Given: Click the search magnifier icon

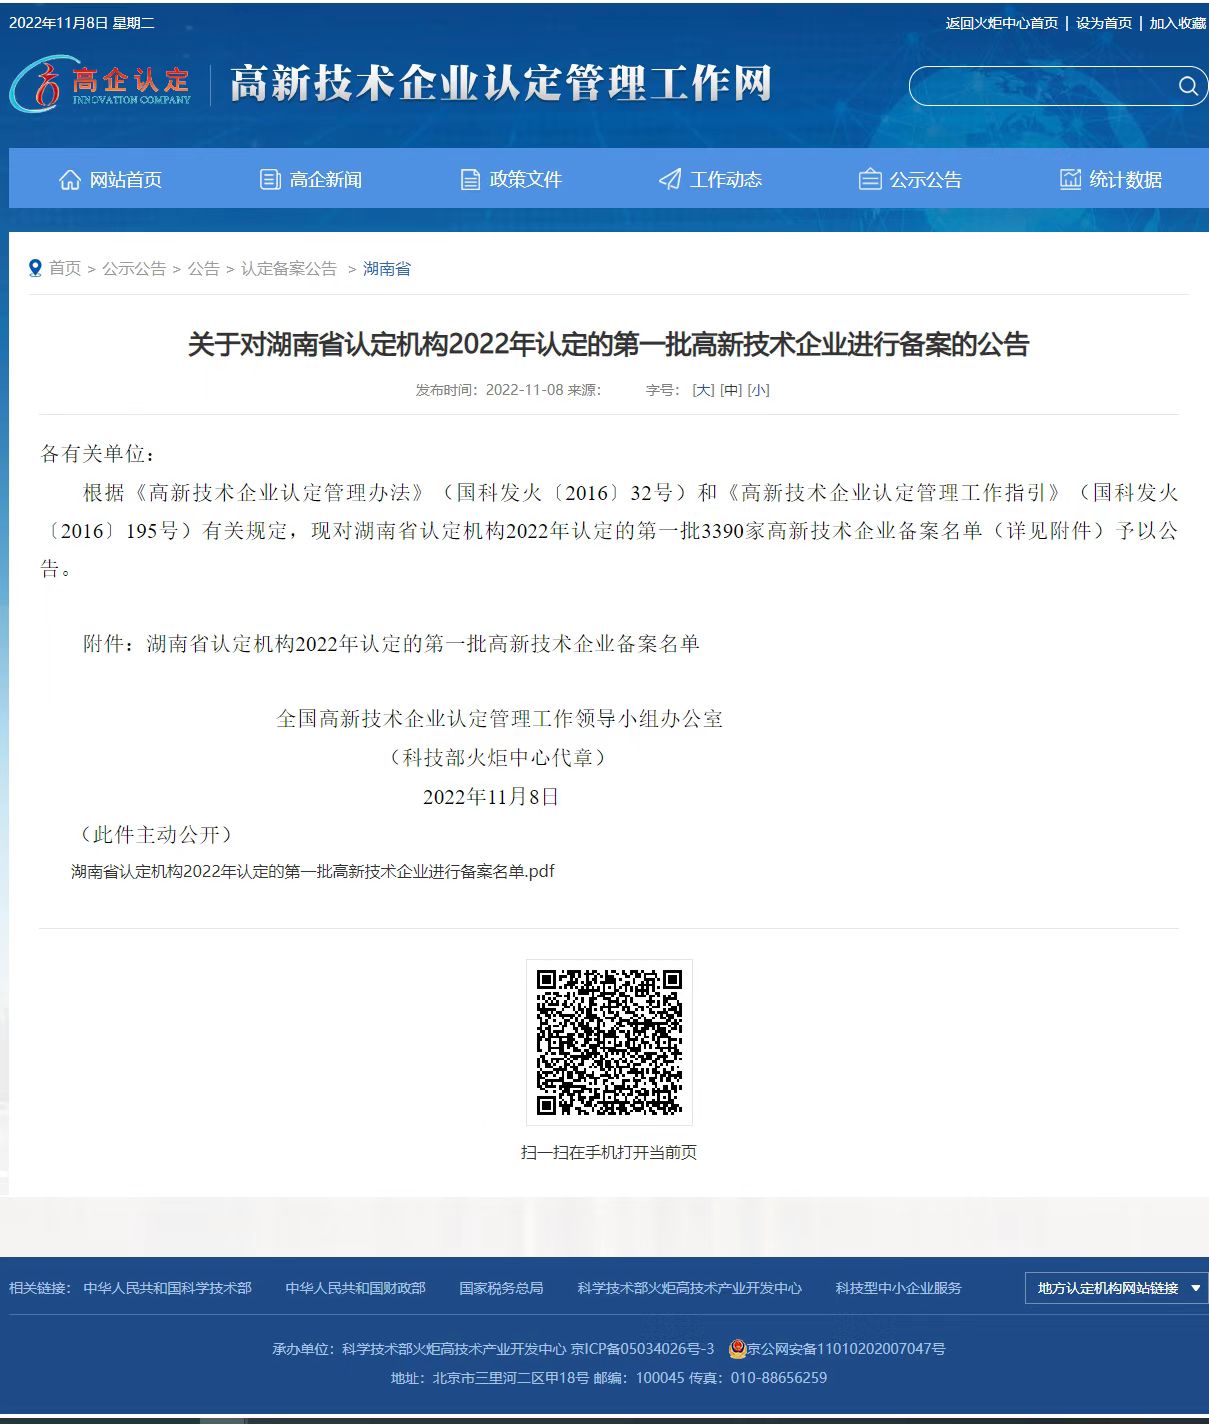Looking at the screenshot, I should (1187, 86).
